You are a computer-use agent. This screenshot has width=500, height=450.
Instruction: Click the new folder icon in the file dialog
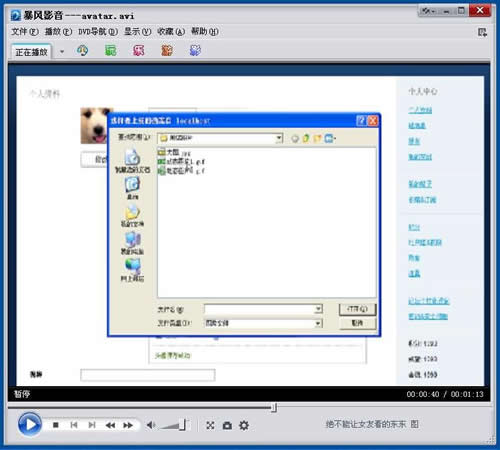(x=317, y=138)
